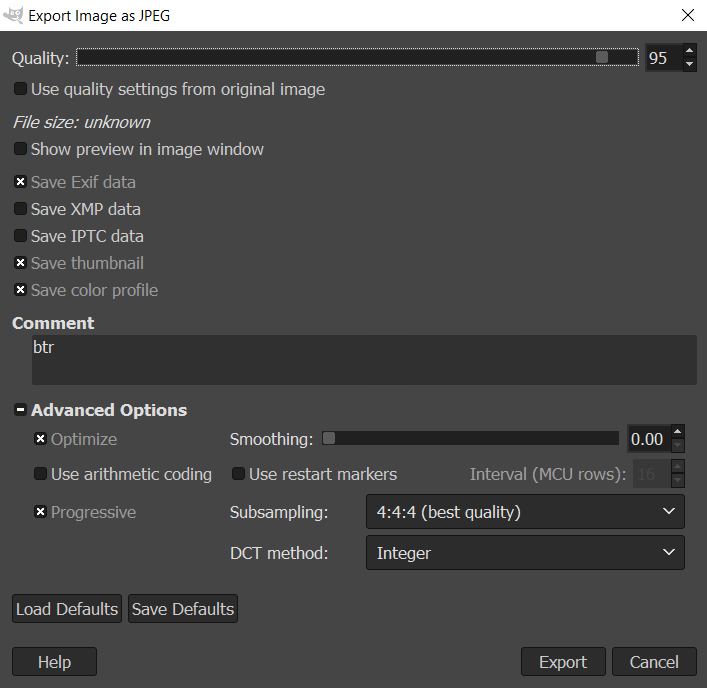Toggle Show preview in image window

click(21, 149)
